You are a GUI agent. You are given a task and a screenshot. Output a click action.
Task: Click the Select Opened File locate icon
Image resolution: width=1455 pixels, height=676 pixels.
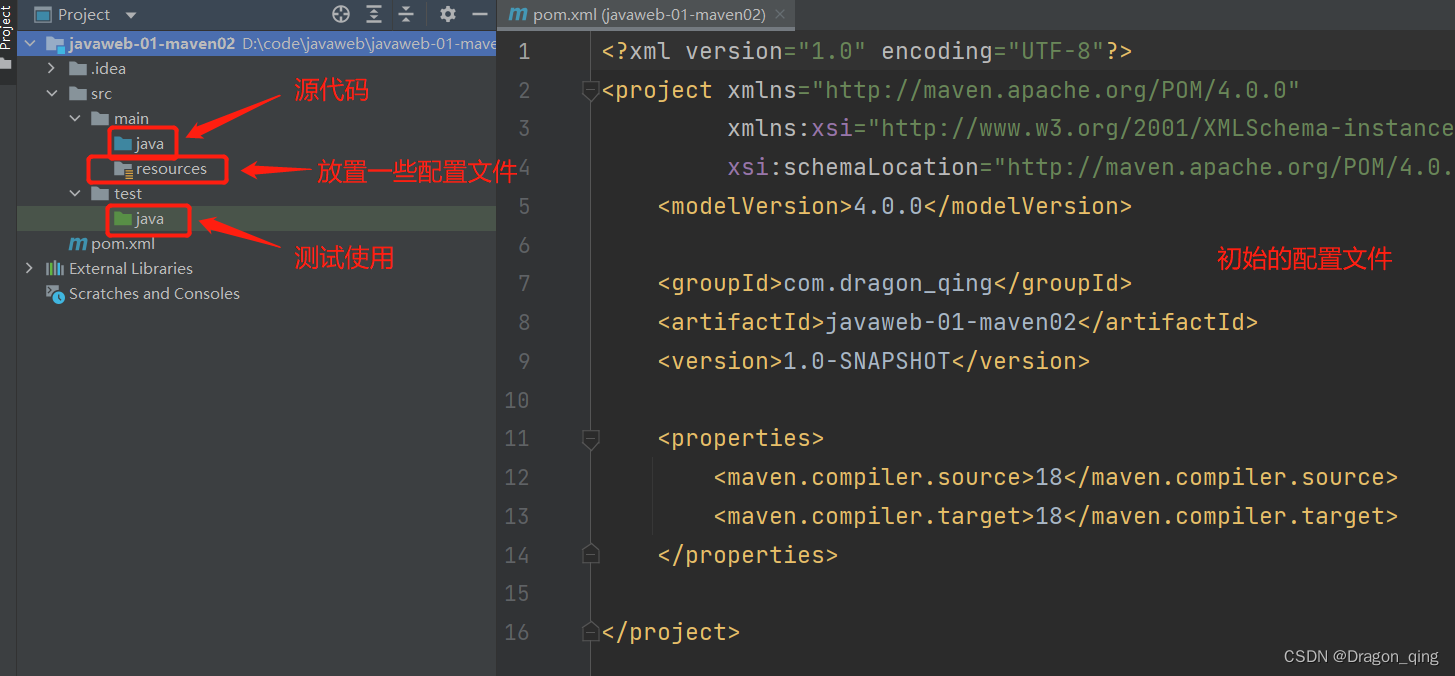(x=341, y=14)
